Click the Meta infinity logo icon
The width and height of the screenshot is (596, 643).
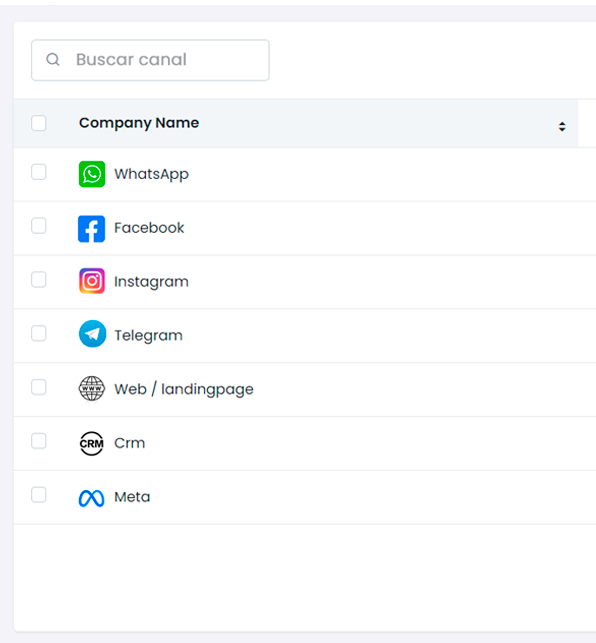pos(91,498)
